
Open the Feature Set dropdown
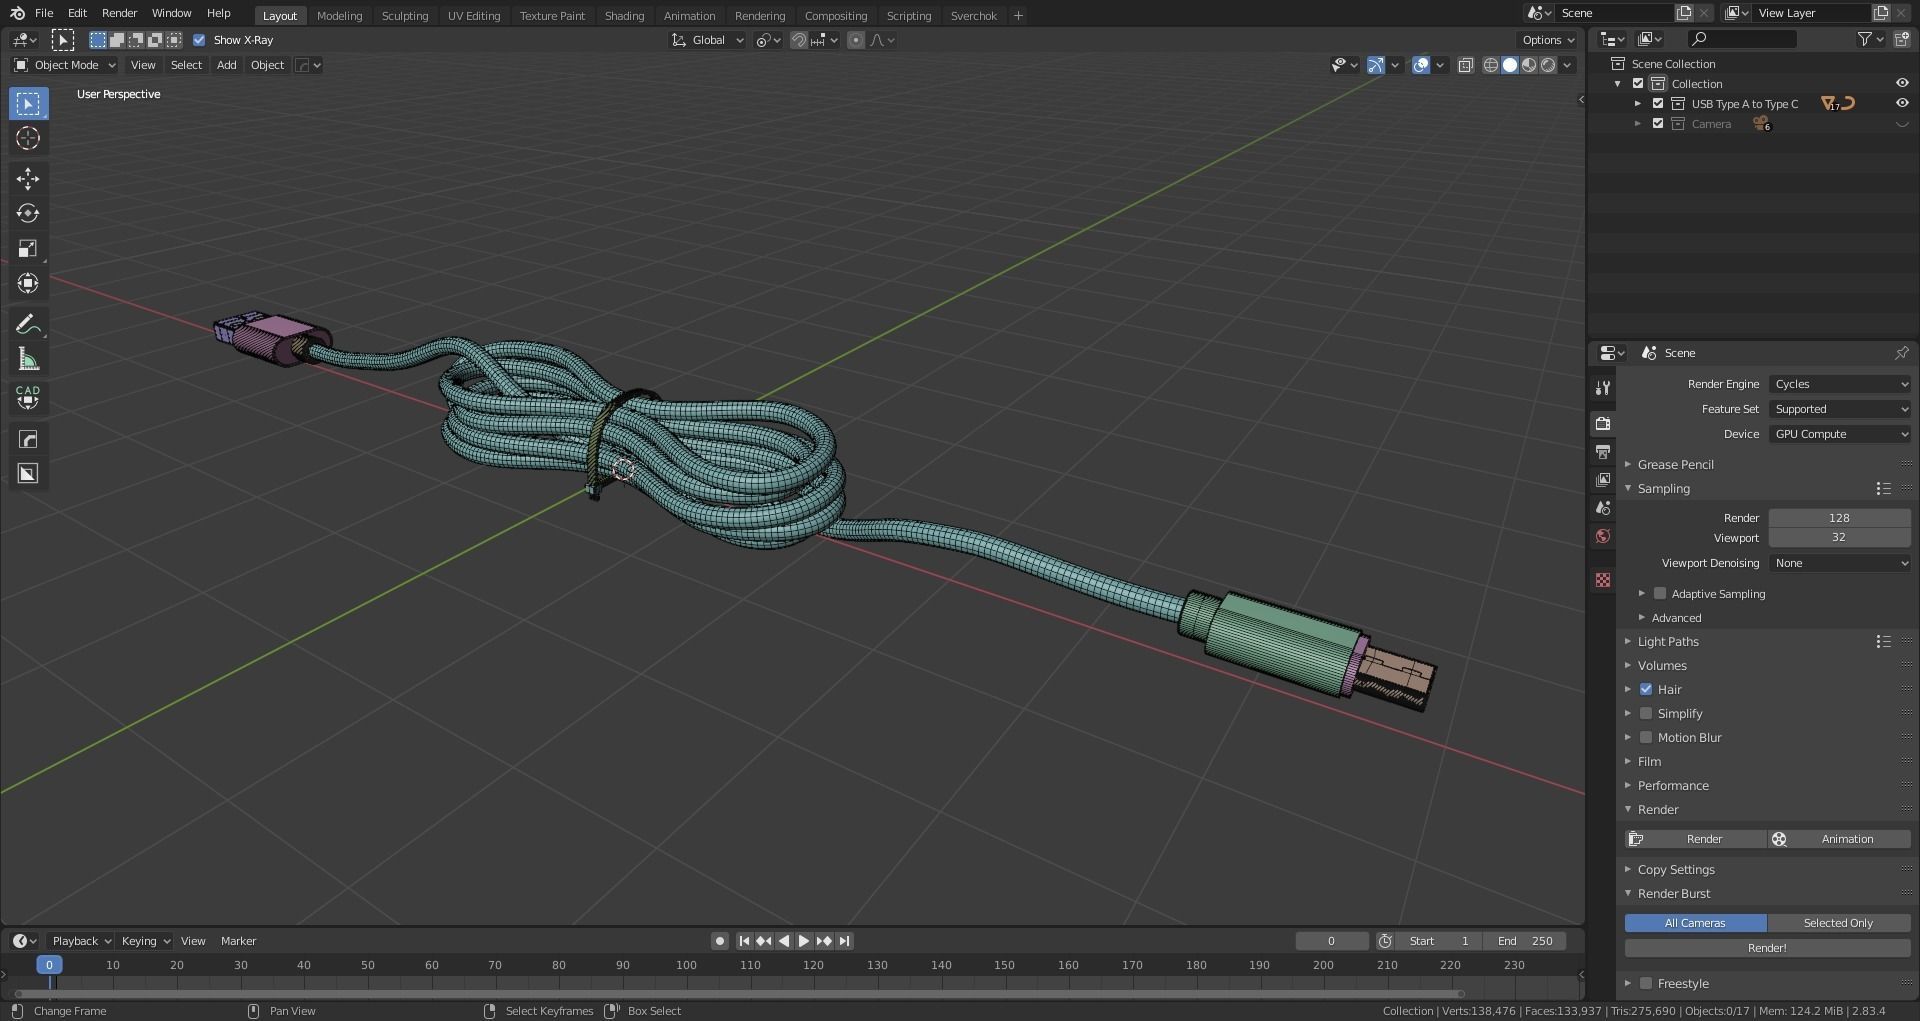[x=1840, y=409]
